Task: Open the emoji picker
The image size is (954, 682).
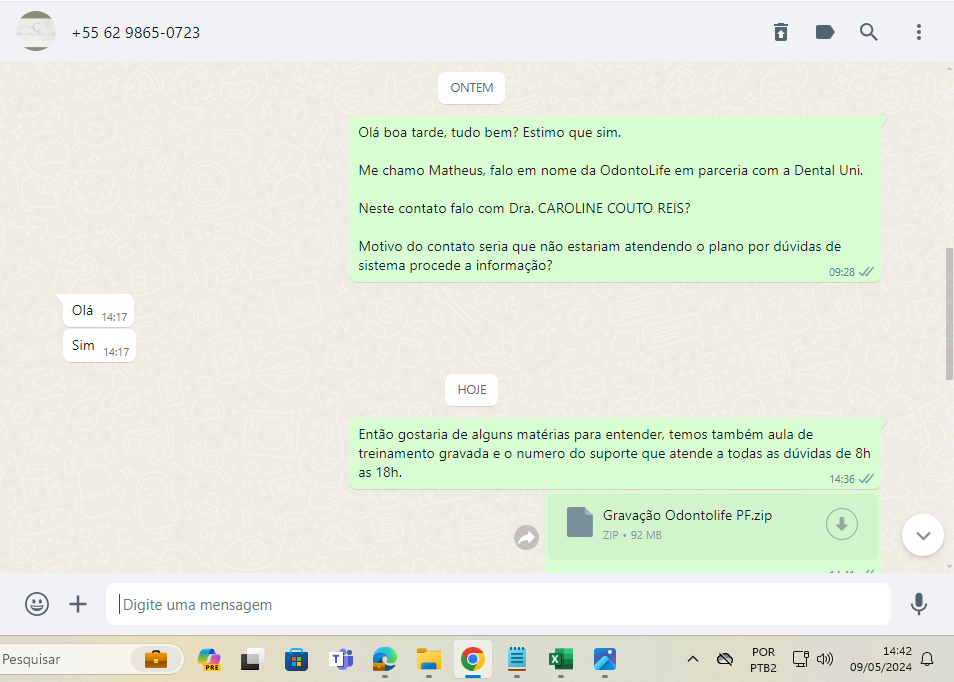Action: click(37, 604)
